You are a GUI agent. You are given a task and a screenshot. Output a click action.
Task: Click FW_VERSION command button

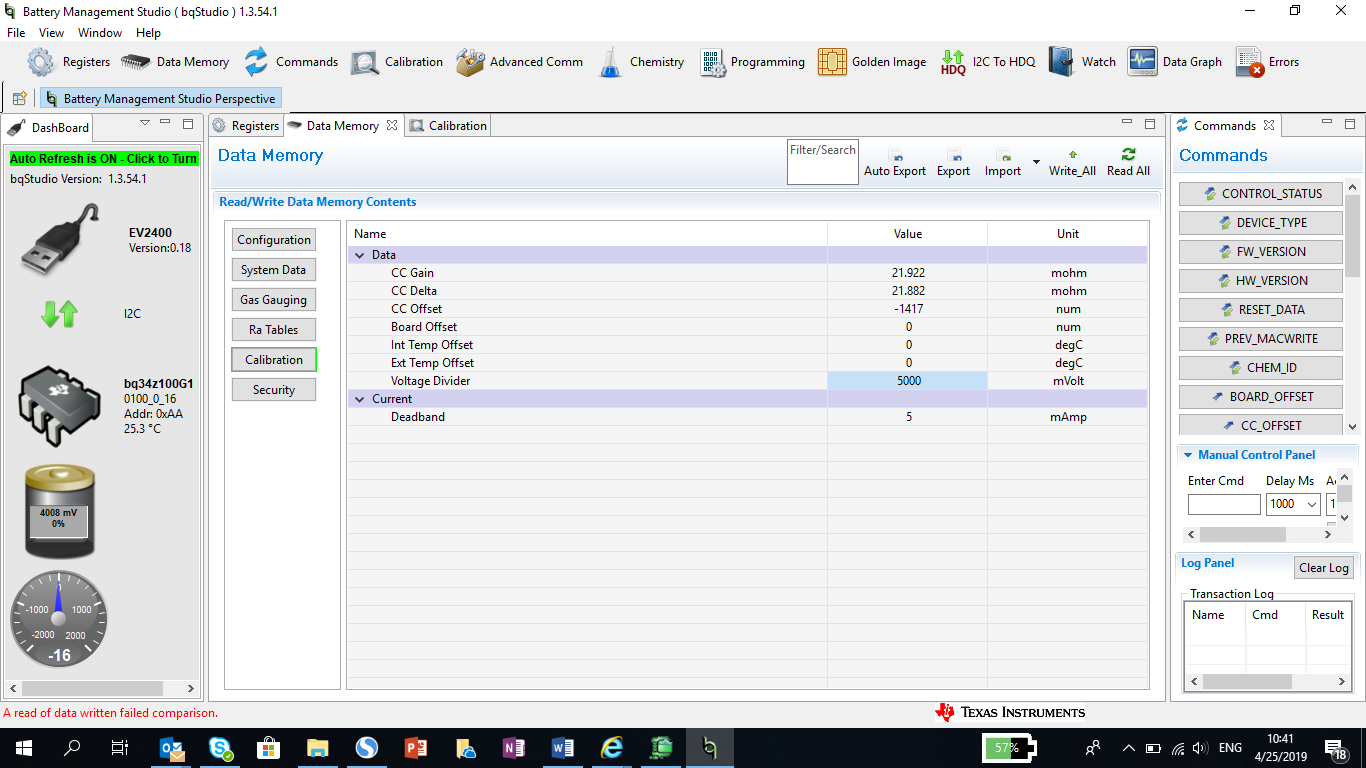click(x=1261, y=252)
